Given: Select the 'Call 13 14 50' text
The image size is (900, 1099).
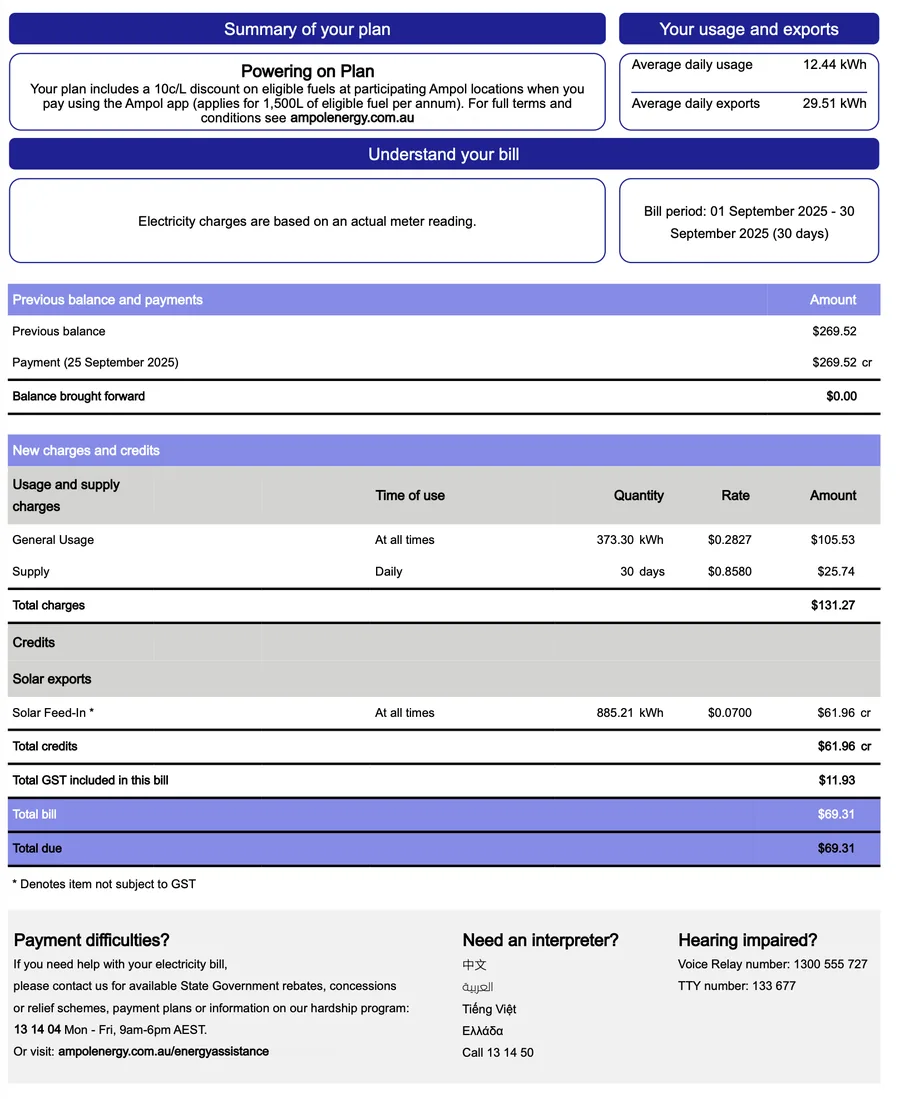Looking at the screenshot, I should pos(498,1052).
